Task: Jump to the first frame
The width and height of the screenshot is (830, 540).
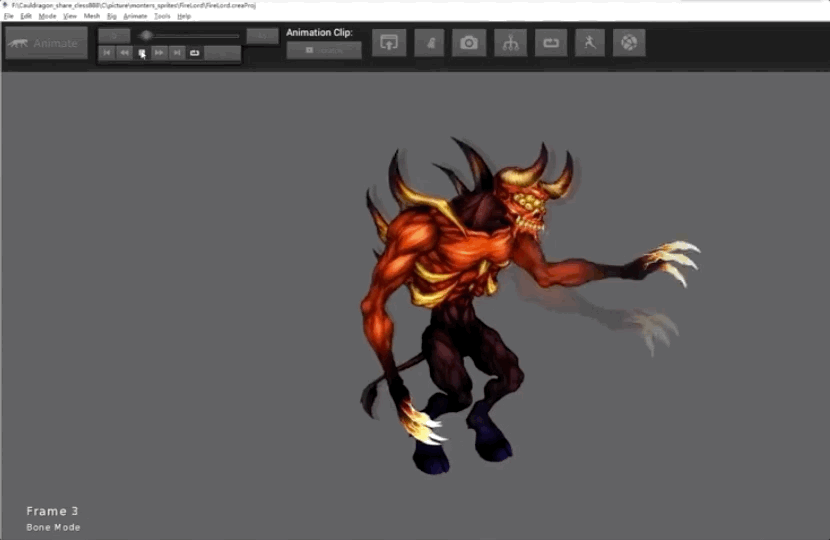Action: tap(107, 53)
